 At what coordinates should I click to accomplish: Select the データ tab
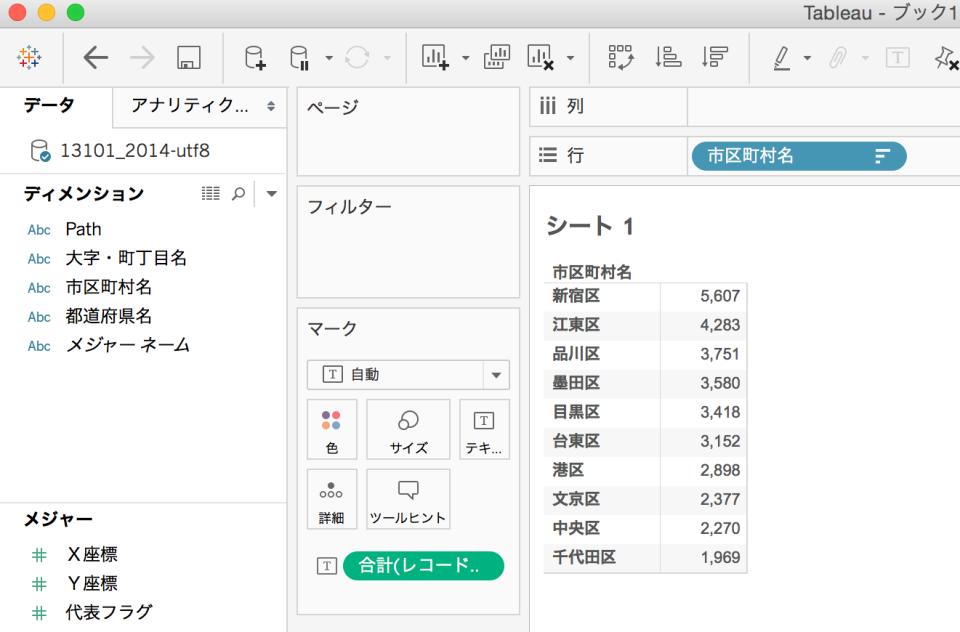coord(48,106)
